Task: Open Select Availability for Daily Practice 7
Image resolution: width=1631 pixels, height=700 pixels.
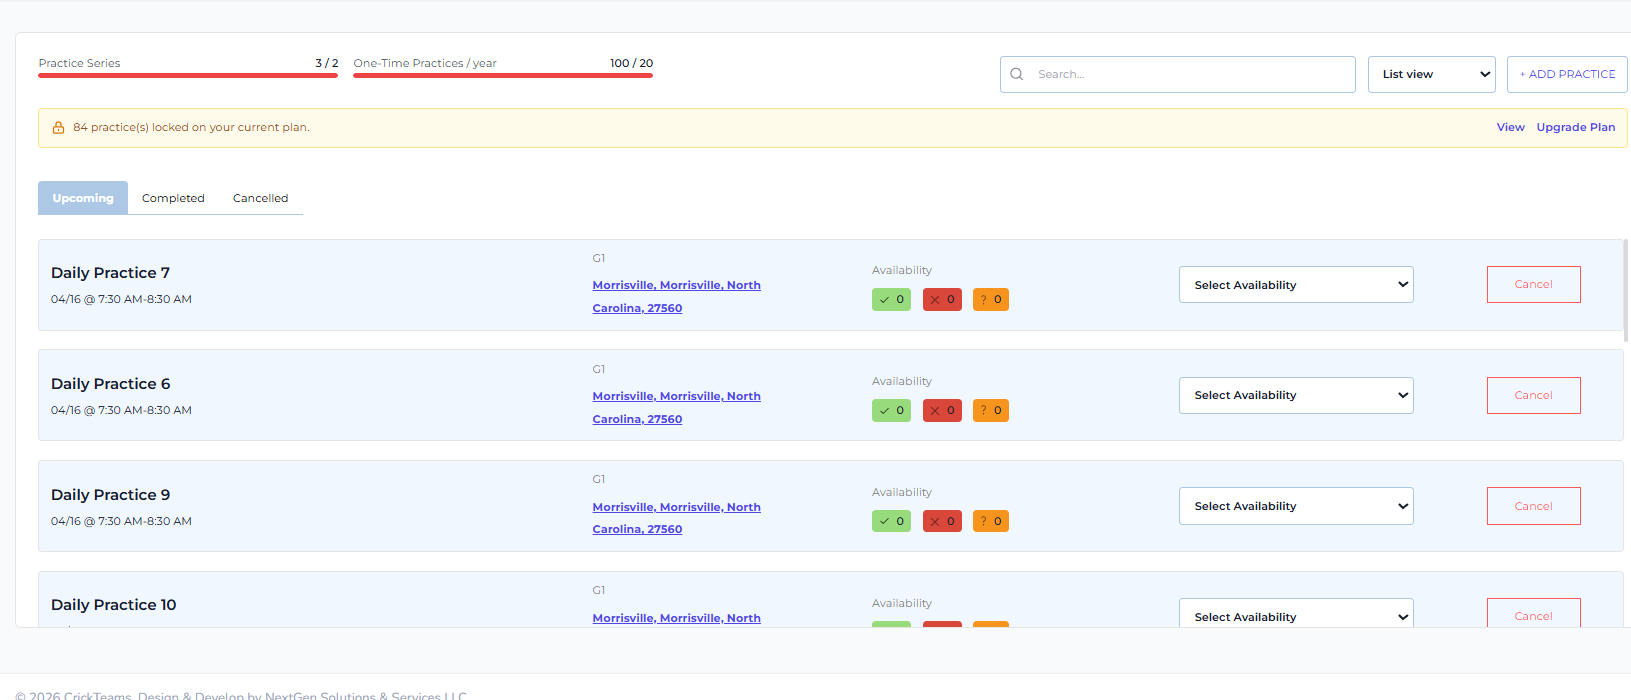Action: (x=1296, y=285)
